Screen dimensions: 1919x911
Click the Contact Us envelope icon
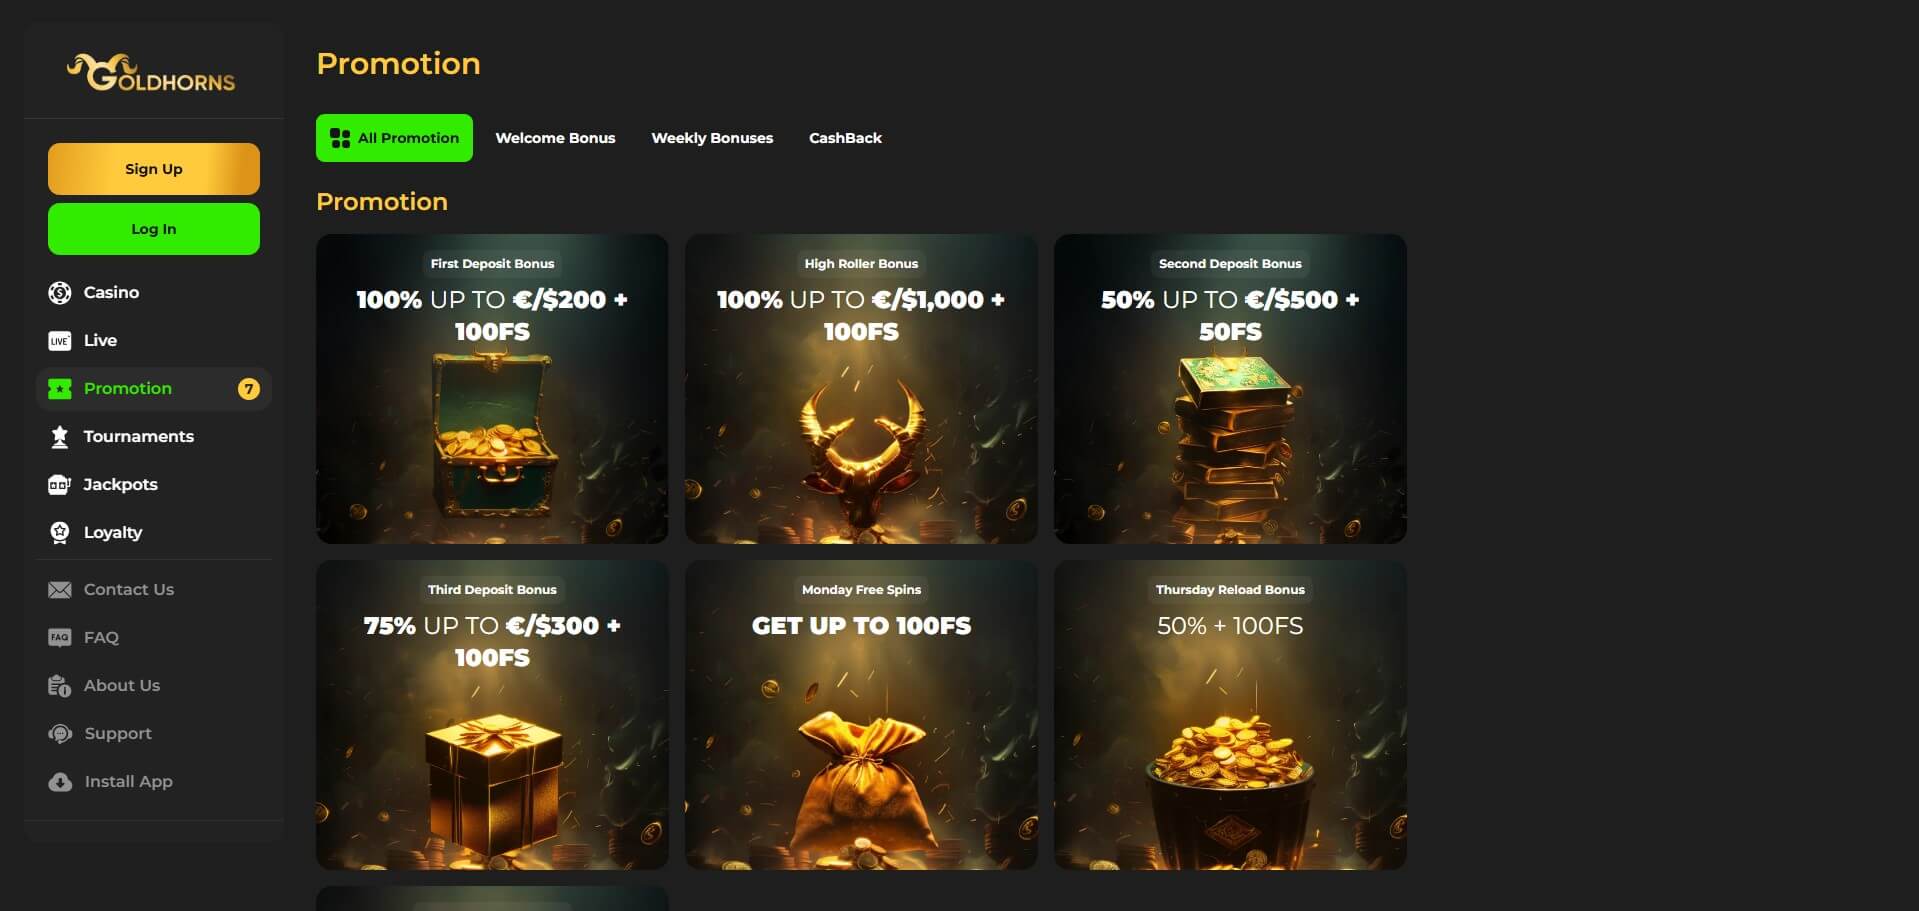(x=60, y=590)
